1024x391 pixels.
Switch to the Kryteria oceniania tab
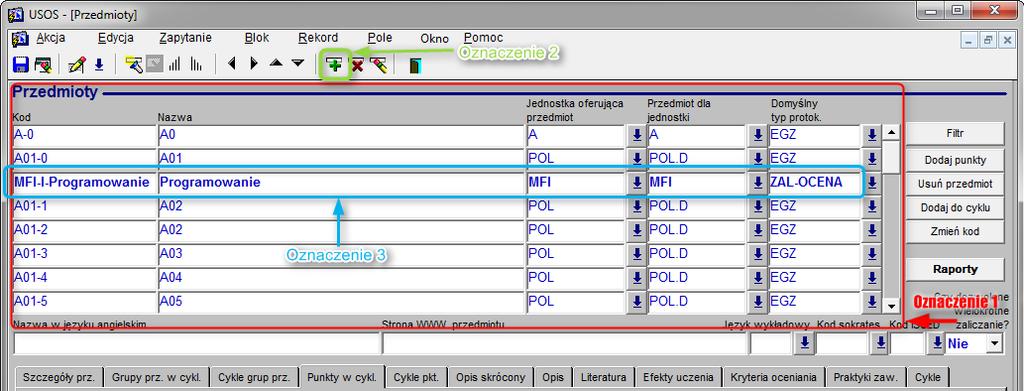click(773, 377)
